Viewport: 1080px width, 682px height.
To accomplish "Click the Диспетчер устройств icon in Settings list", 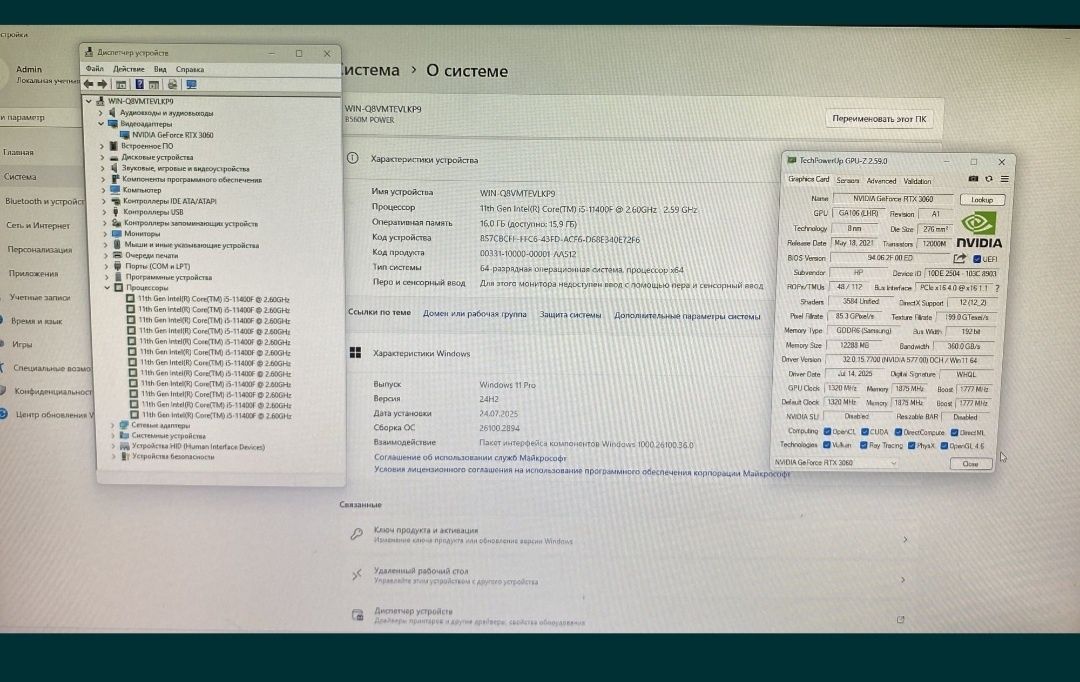I will pyautogui.click(x=357, y=614).
